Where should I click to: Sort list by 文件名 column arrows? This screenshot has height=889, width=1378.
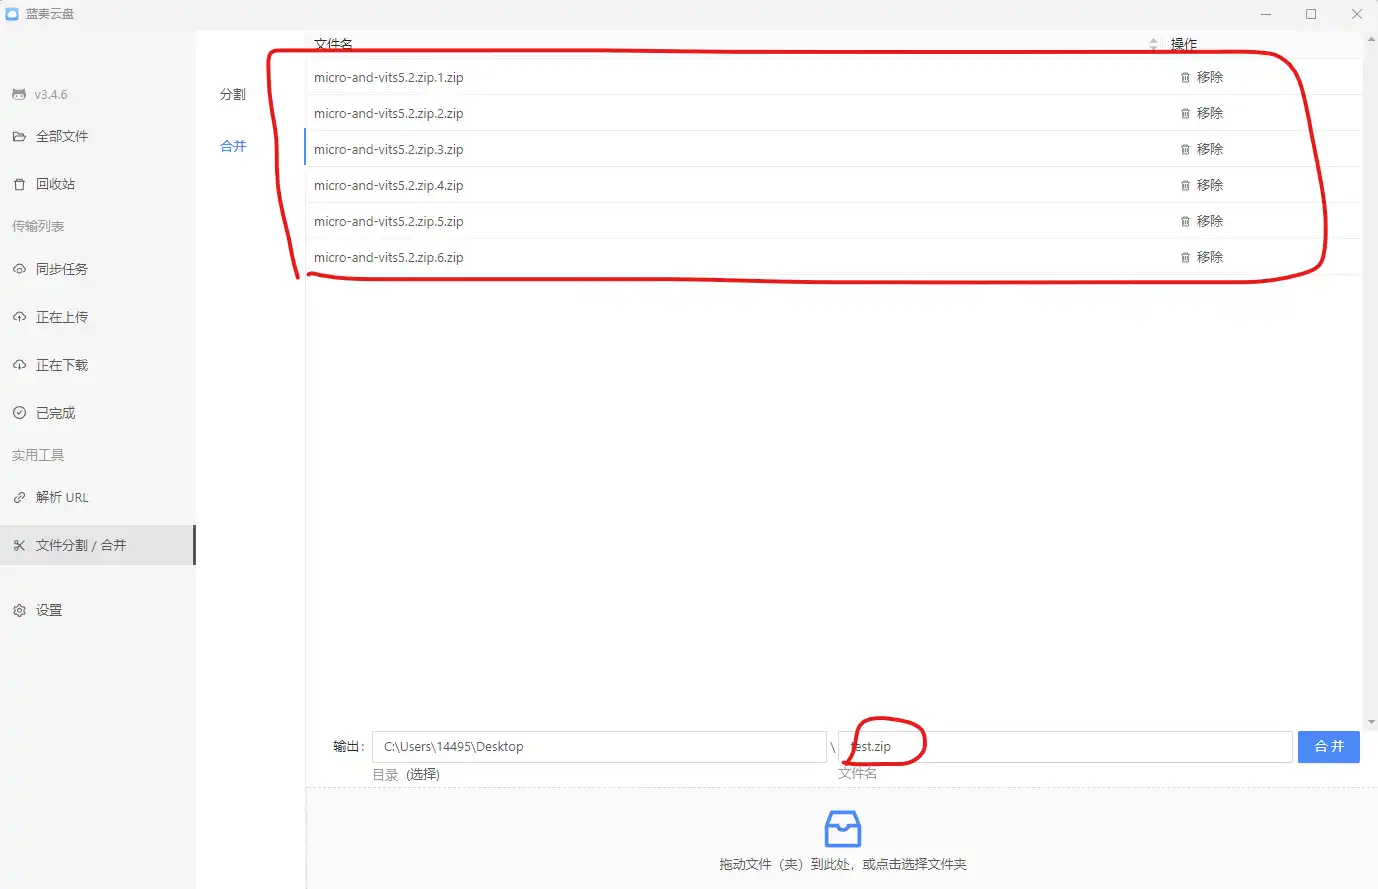tap(1153, 44)
